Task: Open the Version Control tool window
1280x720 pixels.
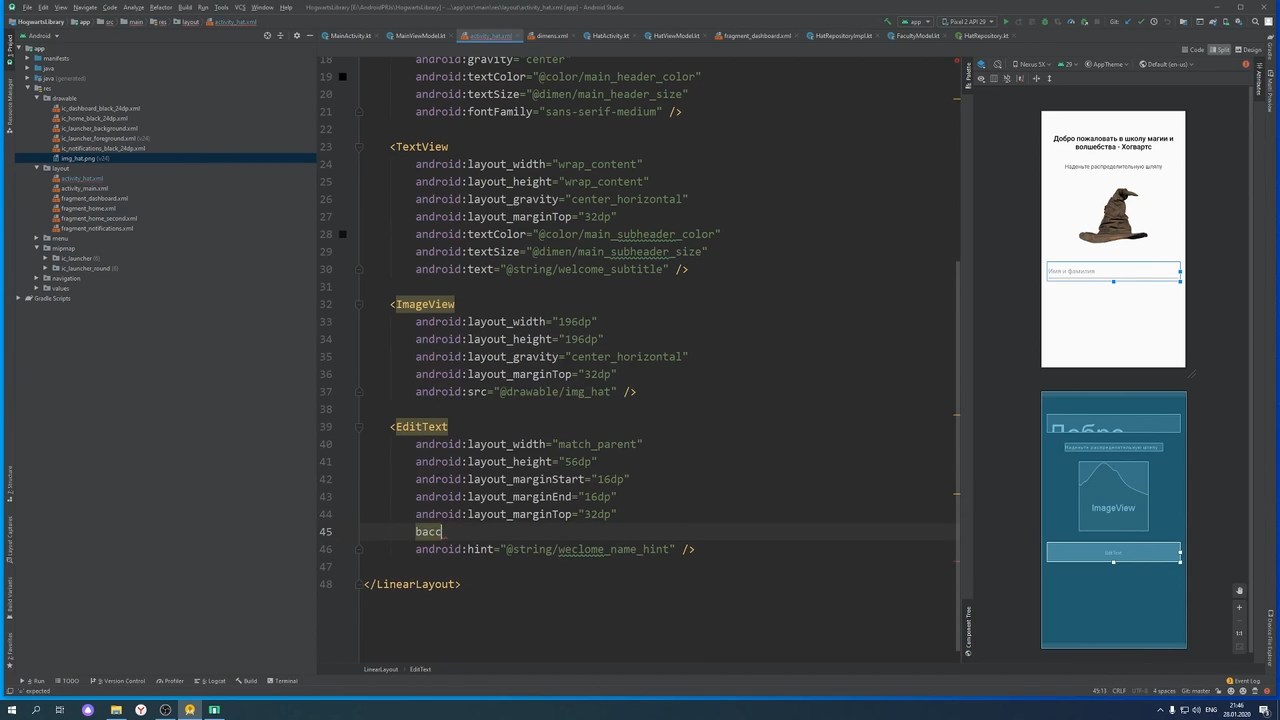Action: [118, 681]
